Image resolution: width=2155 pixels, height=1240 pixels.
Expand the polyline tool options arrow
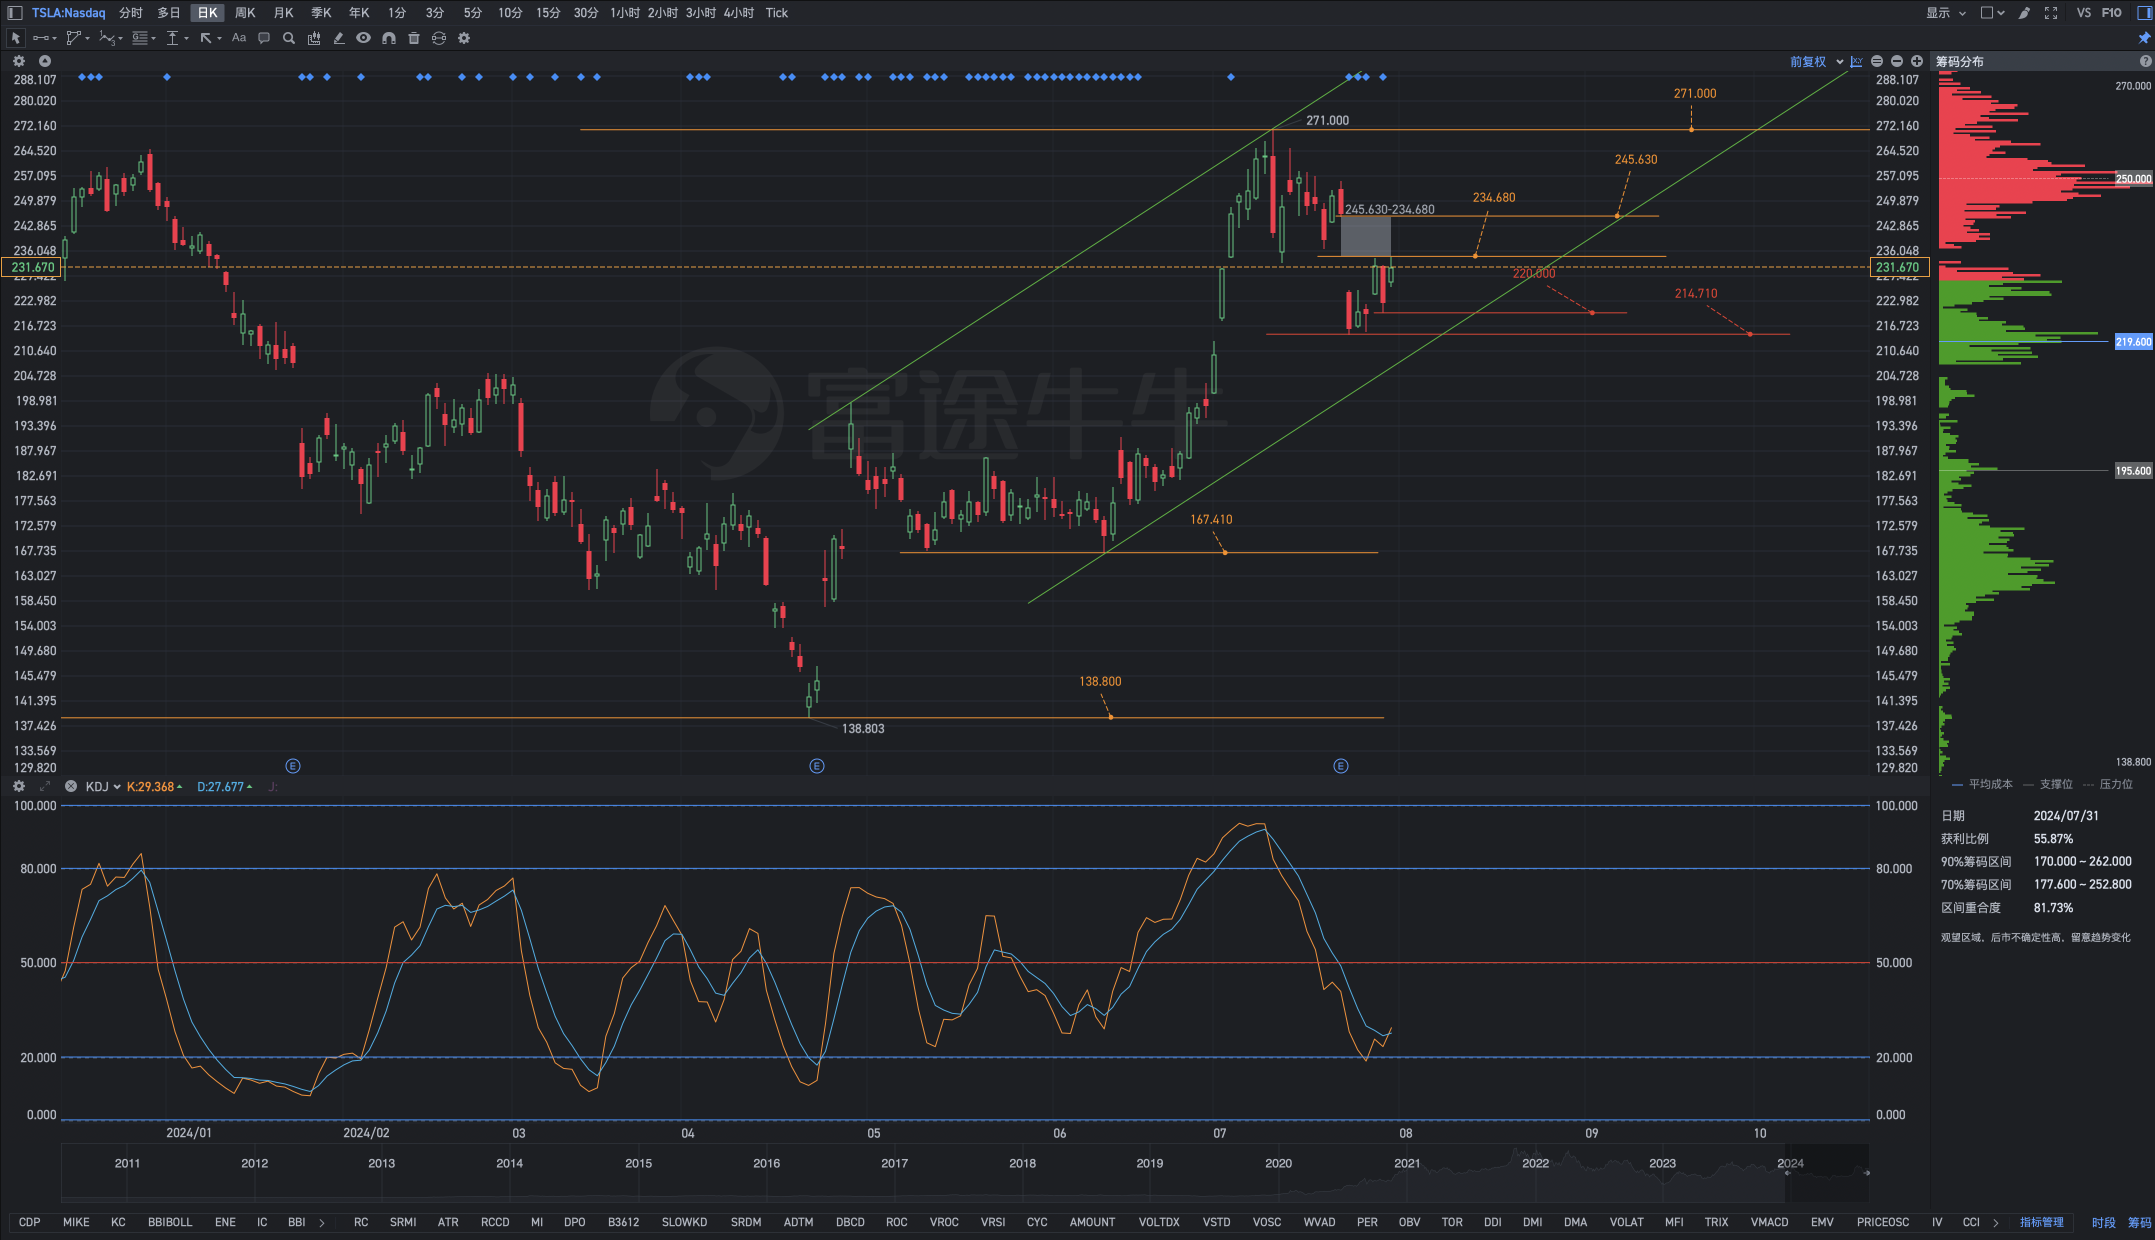(x=87, y=39)
